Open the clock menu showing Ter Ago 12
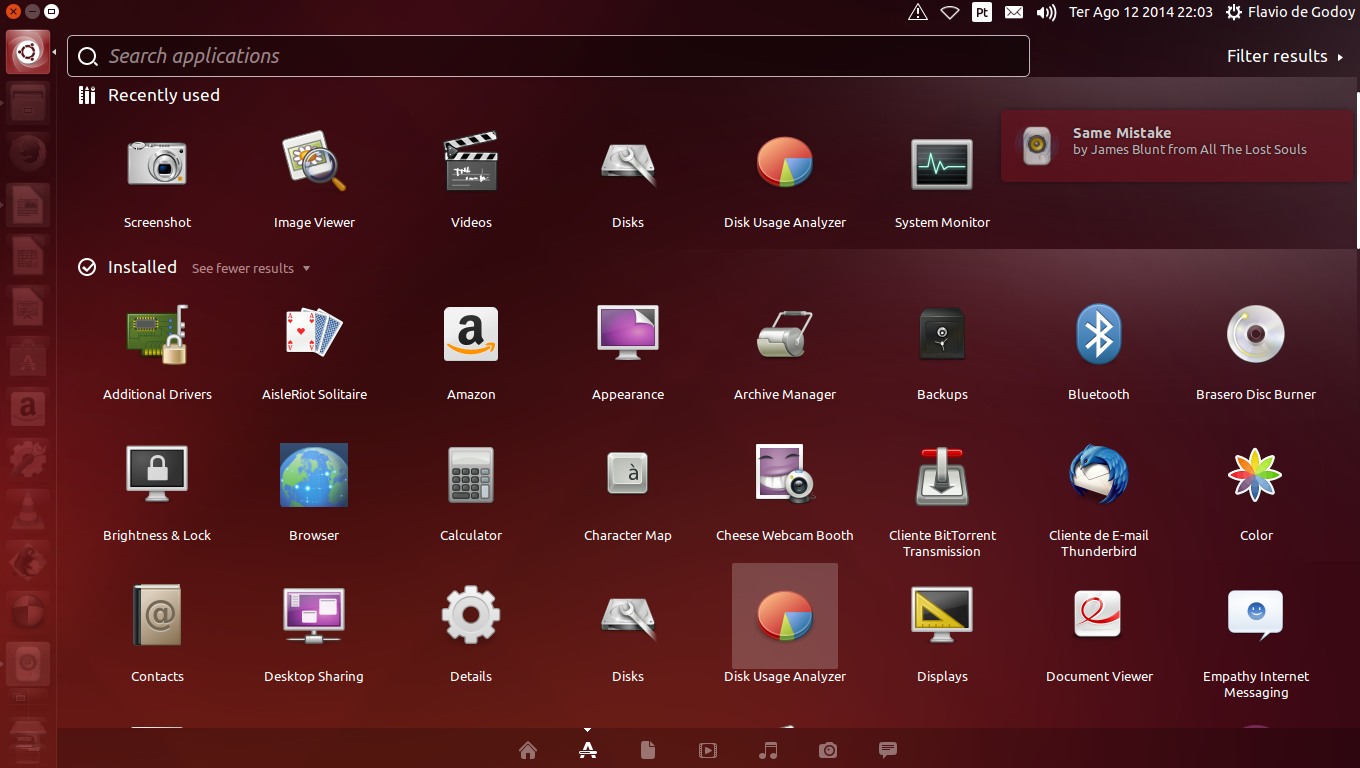 1140,12
